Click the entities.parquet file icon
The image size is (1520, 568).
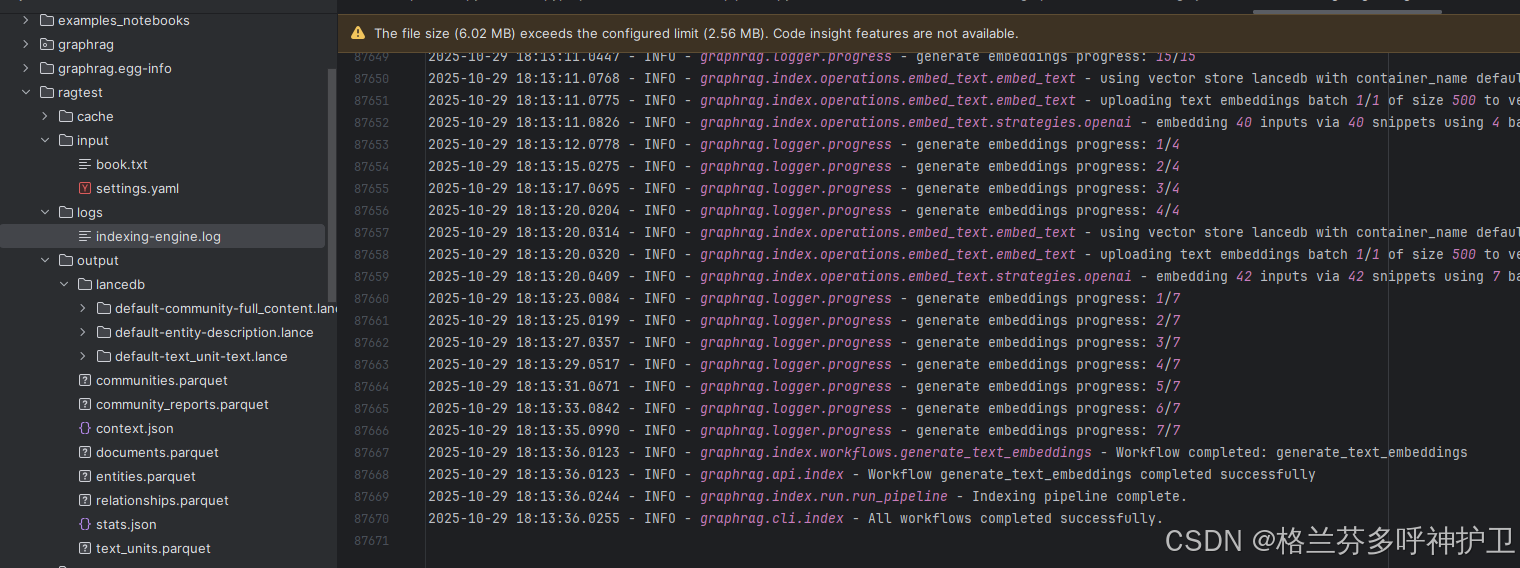tap(85, 476)
